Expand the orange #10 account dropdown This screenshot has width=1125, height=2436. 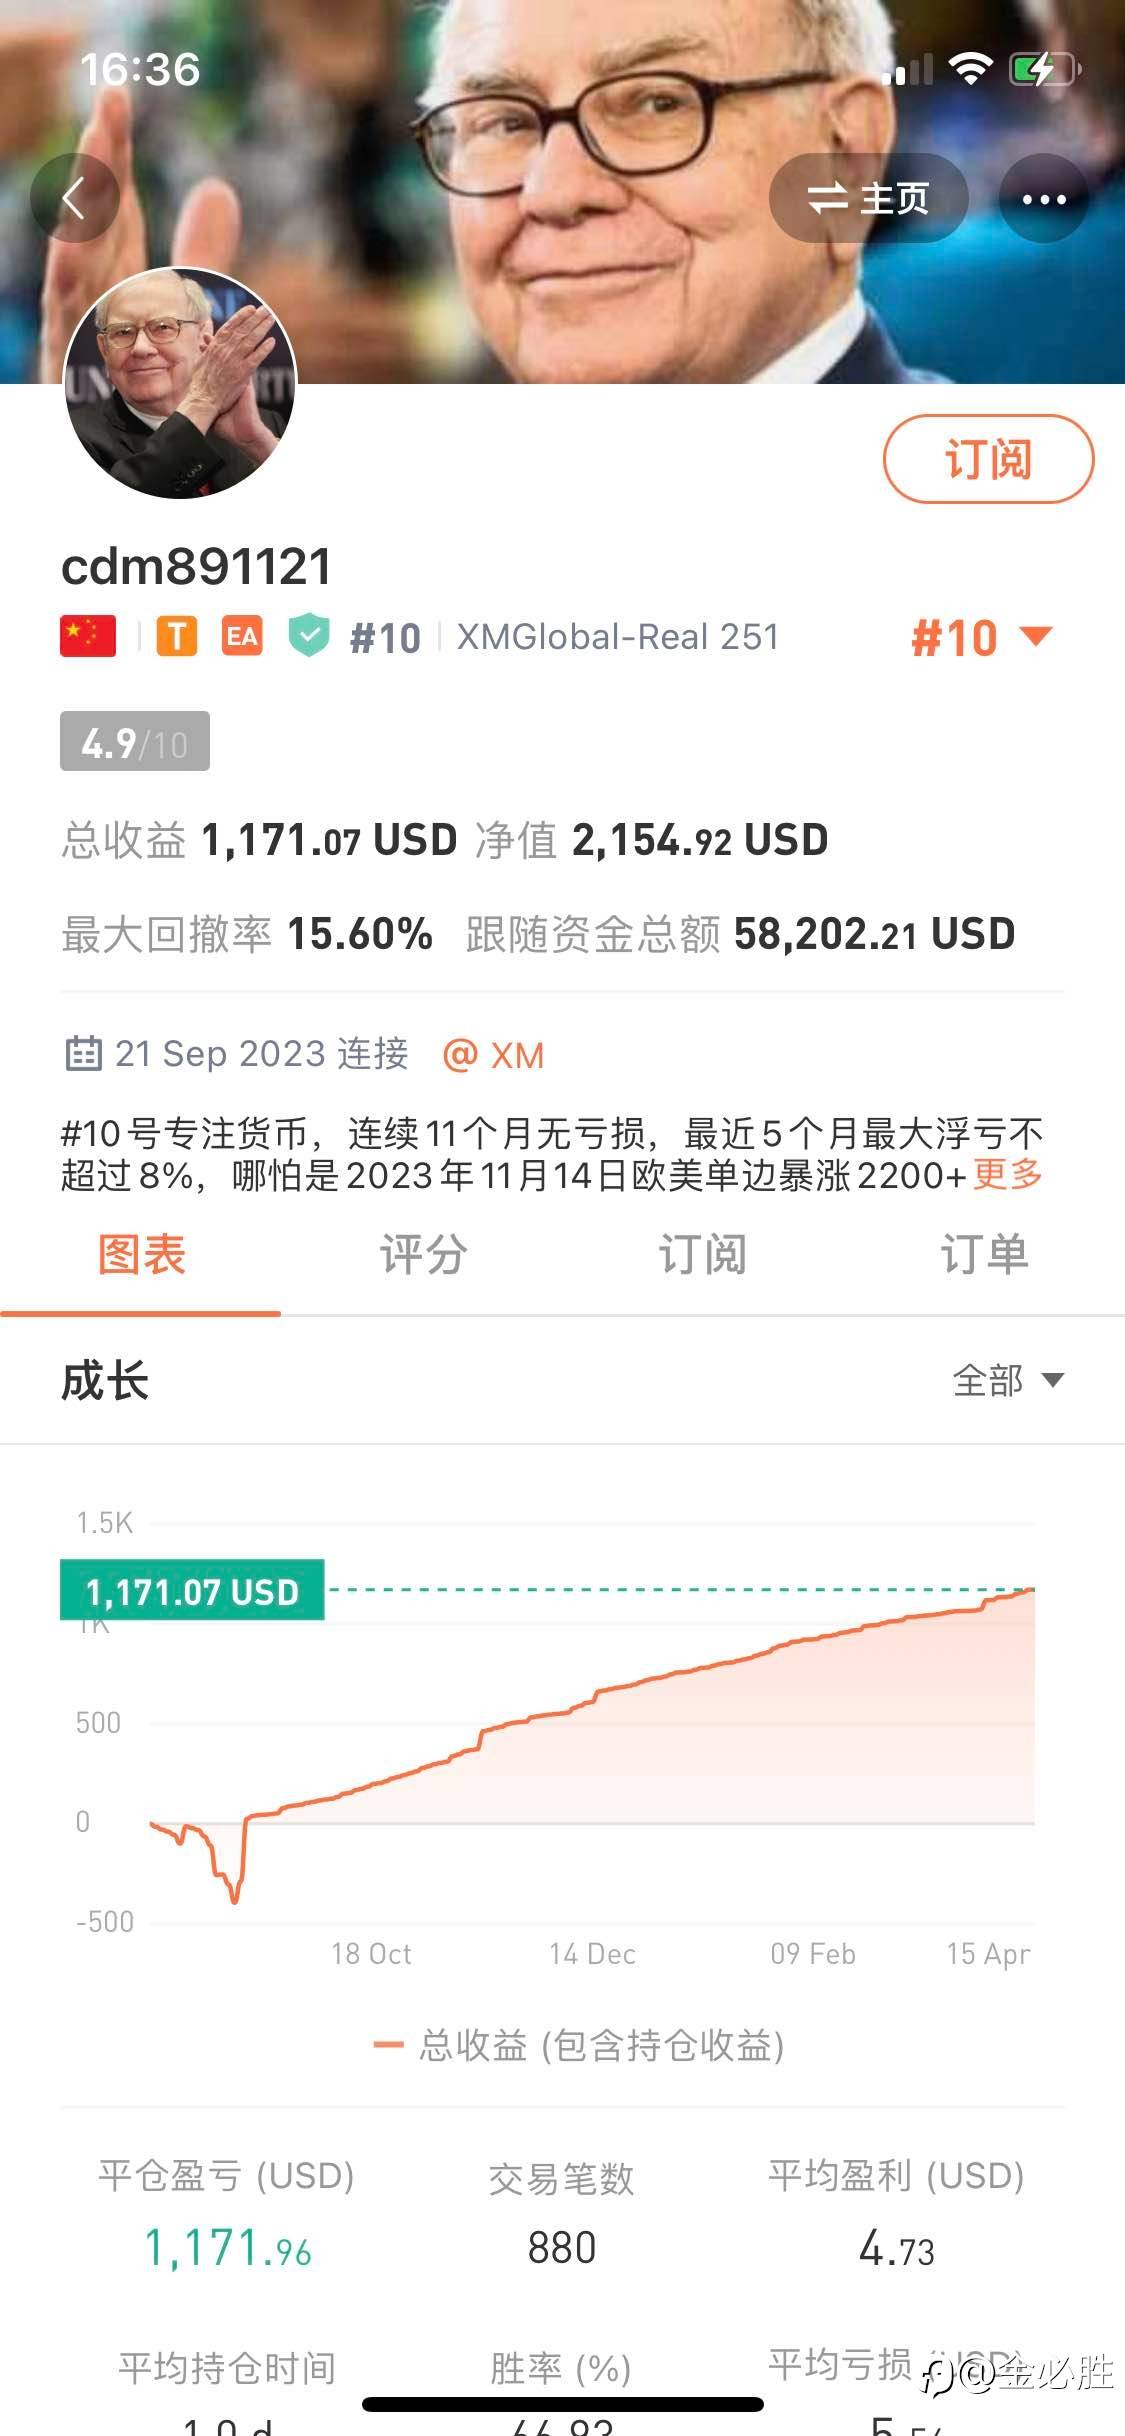click(980, 638)
